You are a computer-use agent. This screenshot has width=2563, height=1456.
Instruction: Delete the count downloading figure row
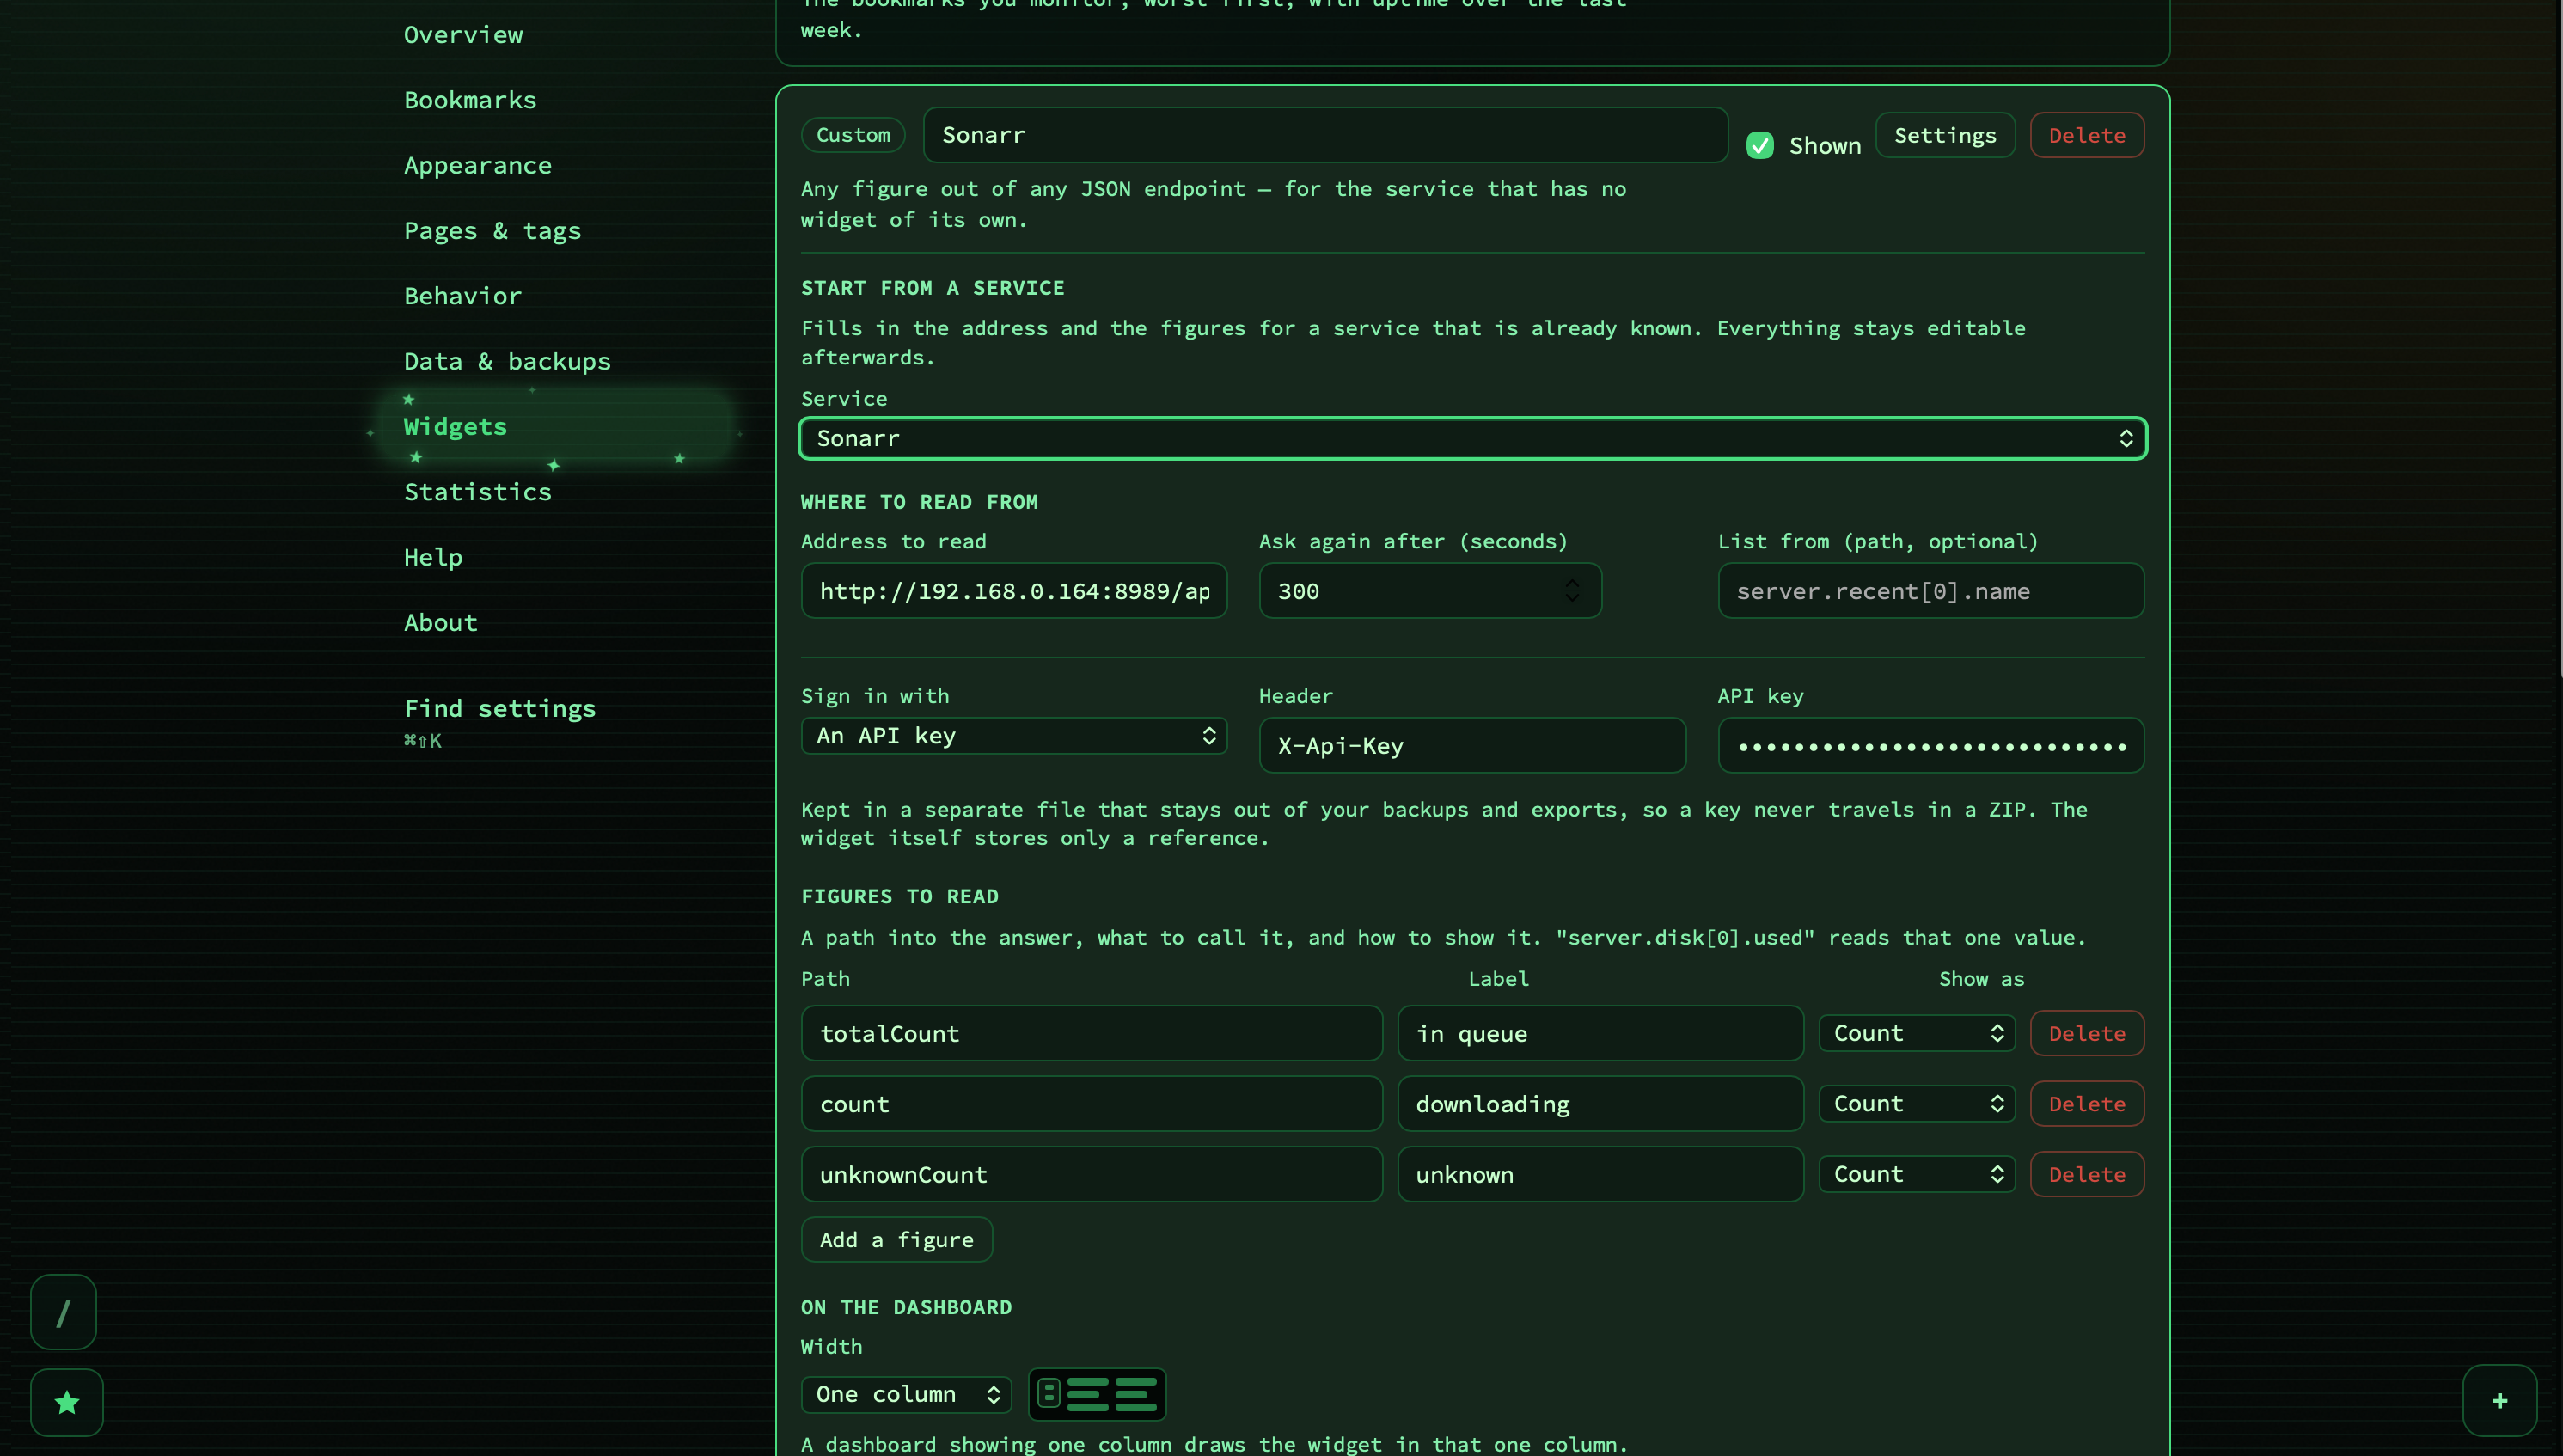click(2086, 1103)
